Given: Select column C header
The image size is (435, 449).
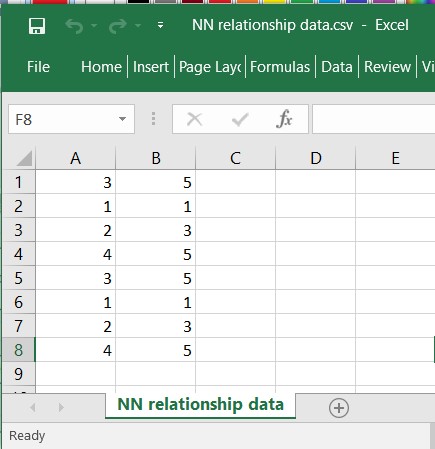Looking at the screenshot, I should click(x=236, y=158).
